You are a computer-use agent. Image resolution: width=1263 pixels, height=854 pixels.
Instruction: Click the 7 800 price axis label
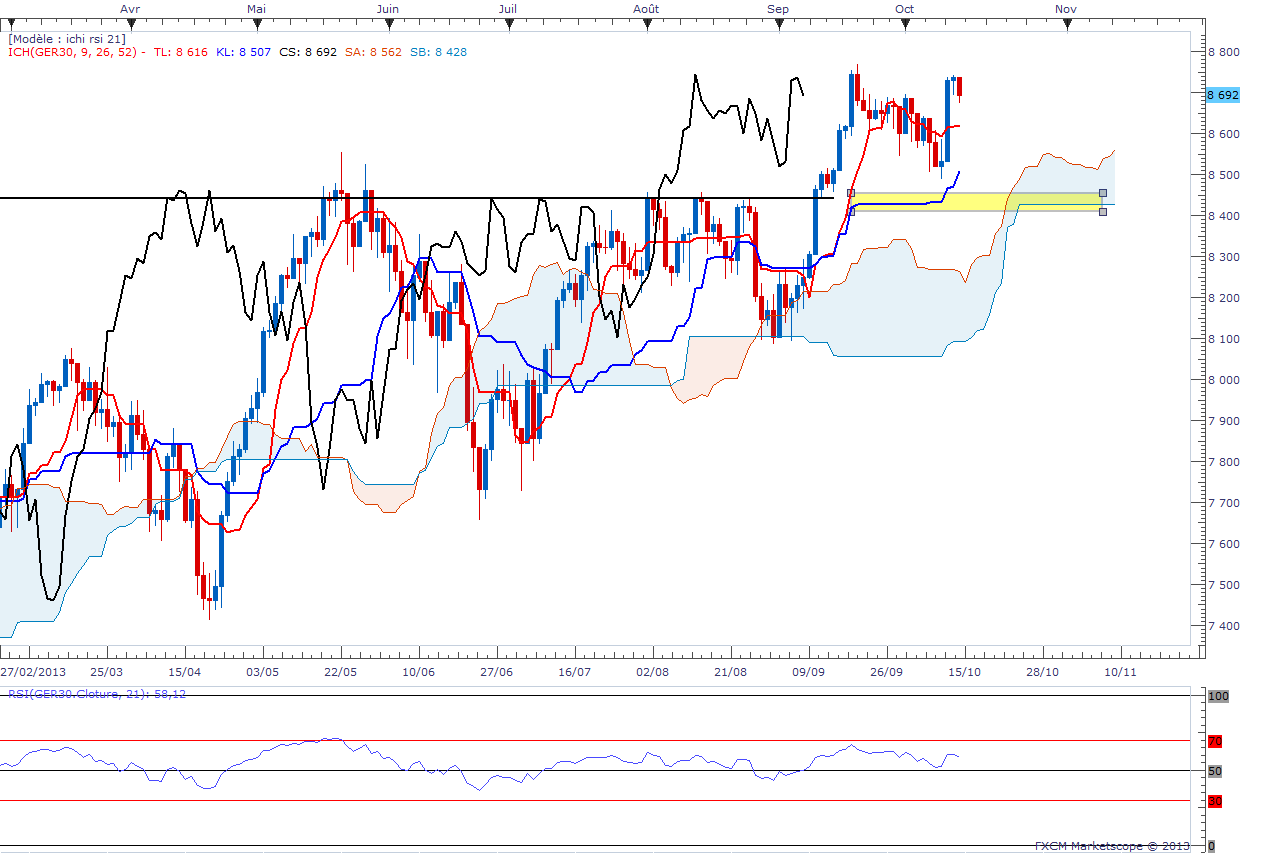pyautogui.click(x=1224, y=462)
